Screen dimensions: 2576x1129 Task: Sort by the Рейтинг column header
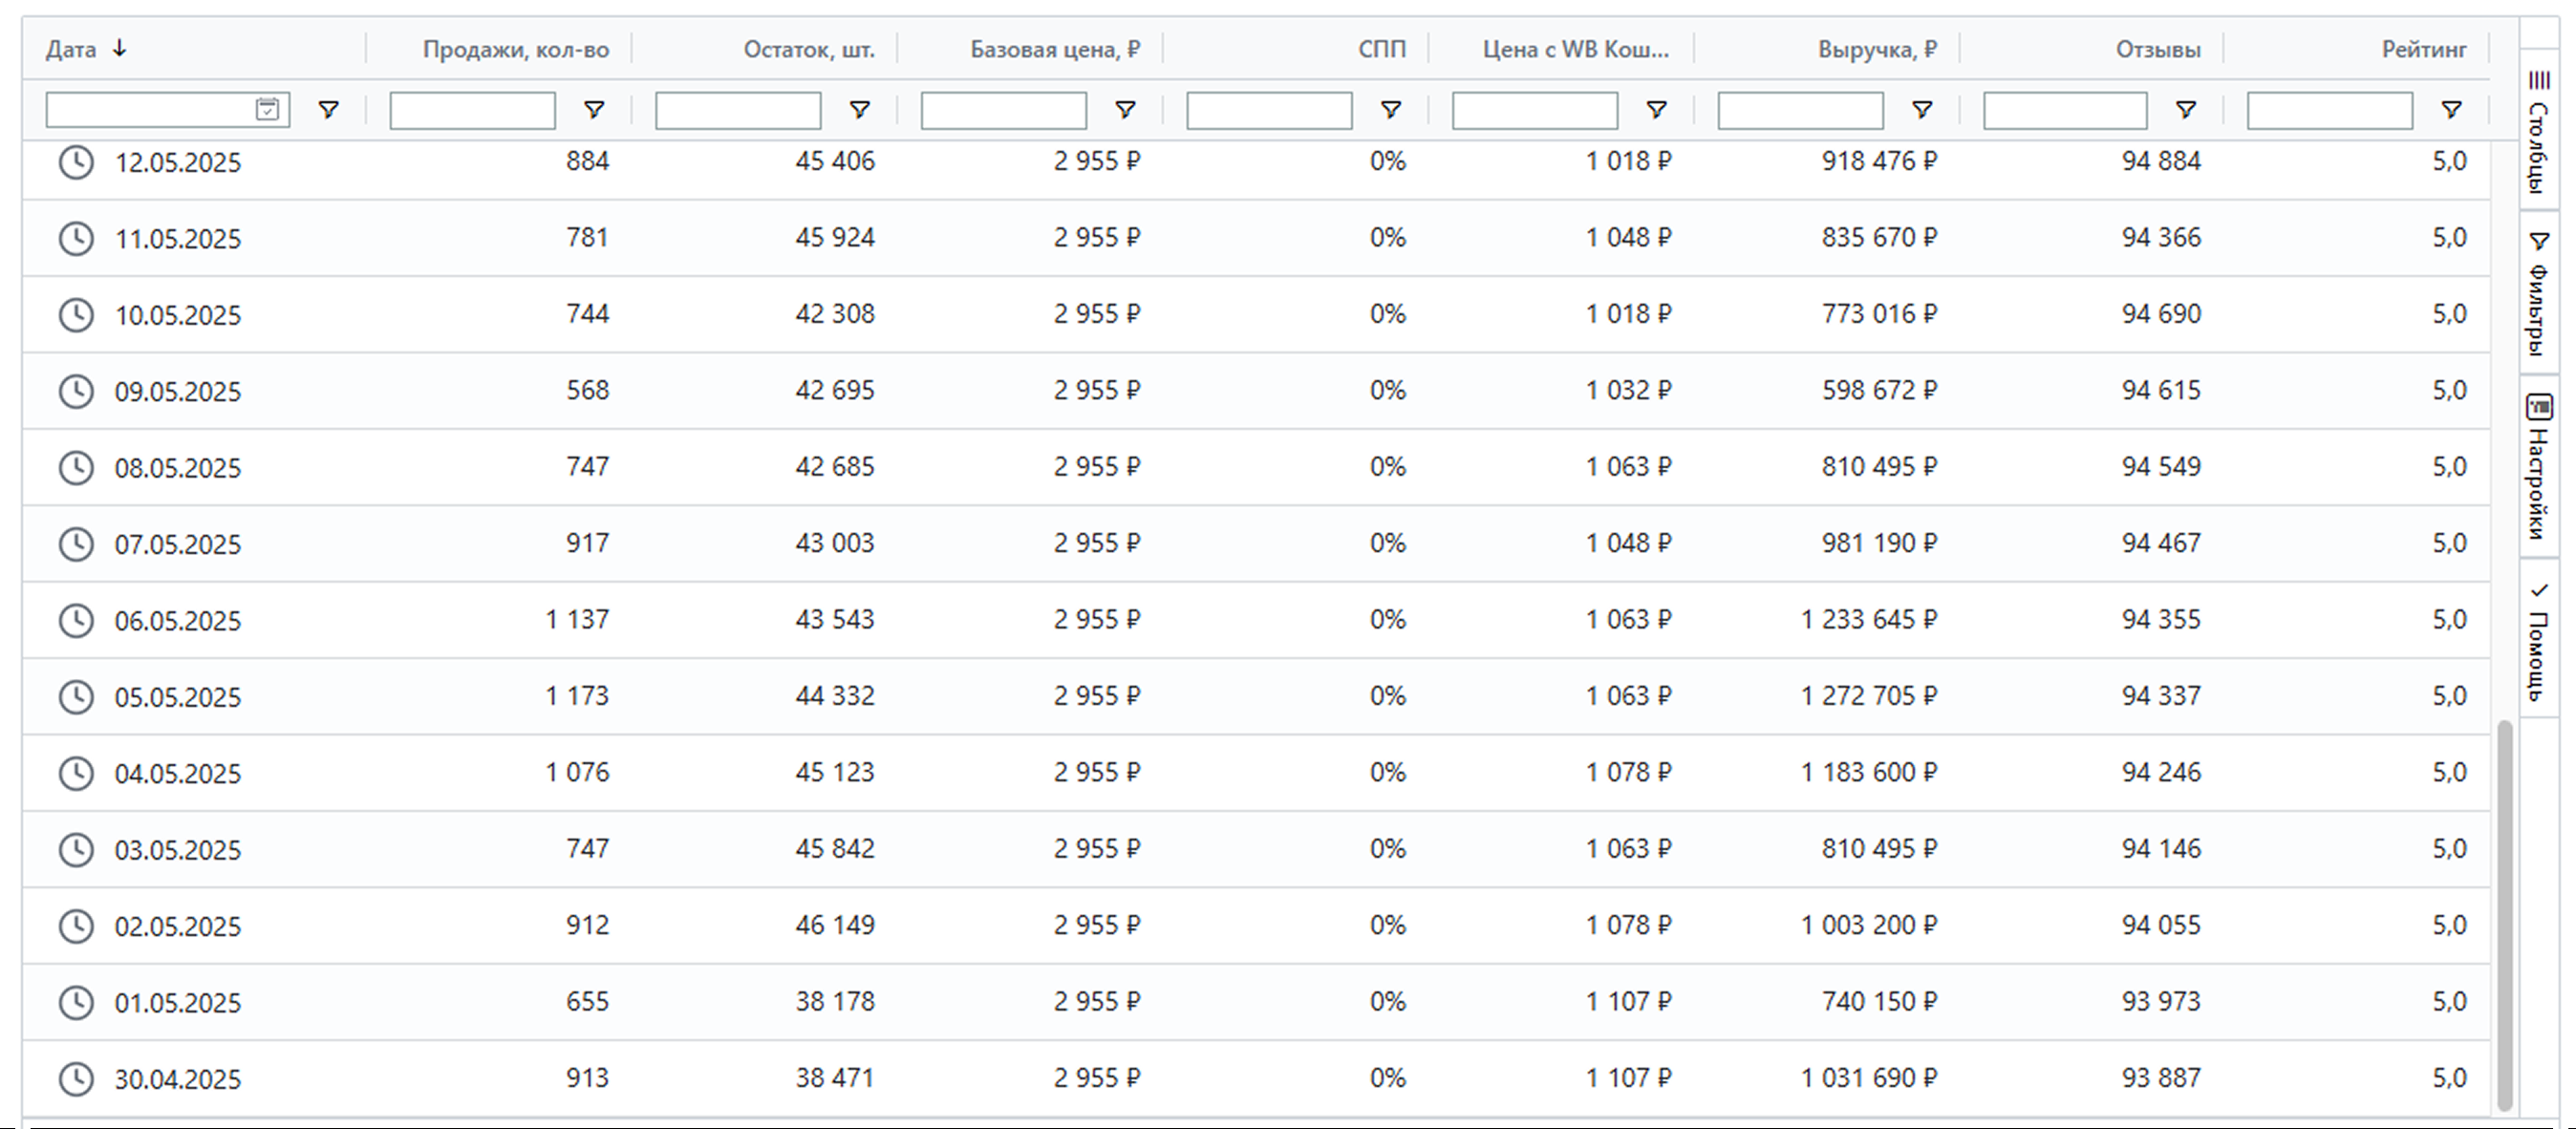pos(2423,49)
